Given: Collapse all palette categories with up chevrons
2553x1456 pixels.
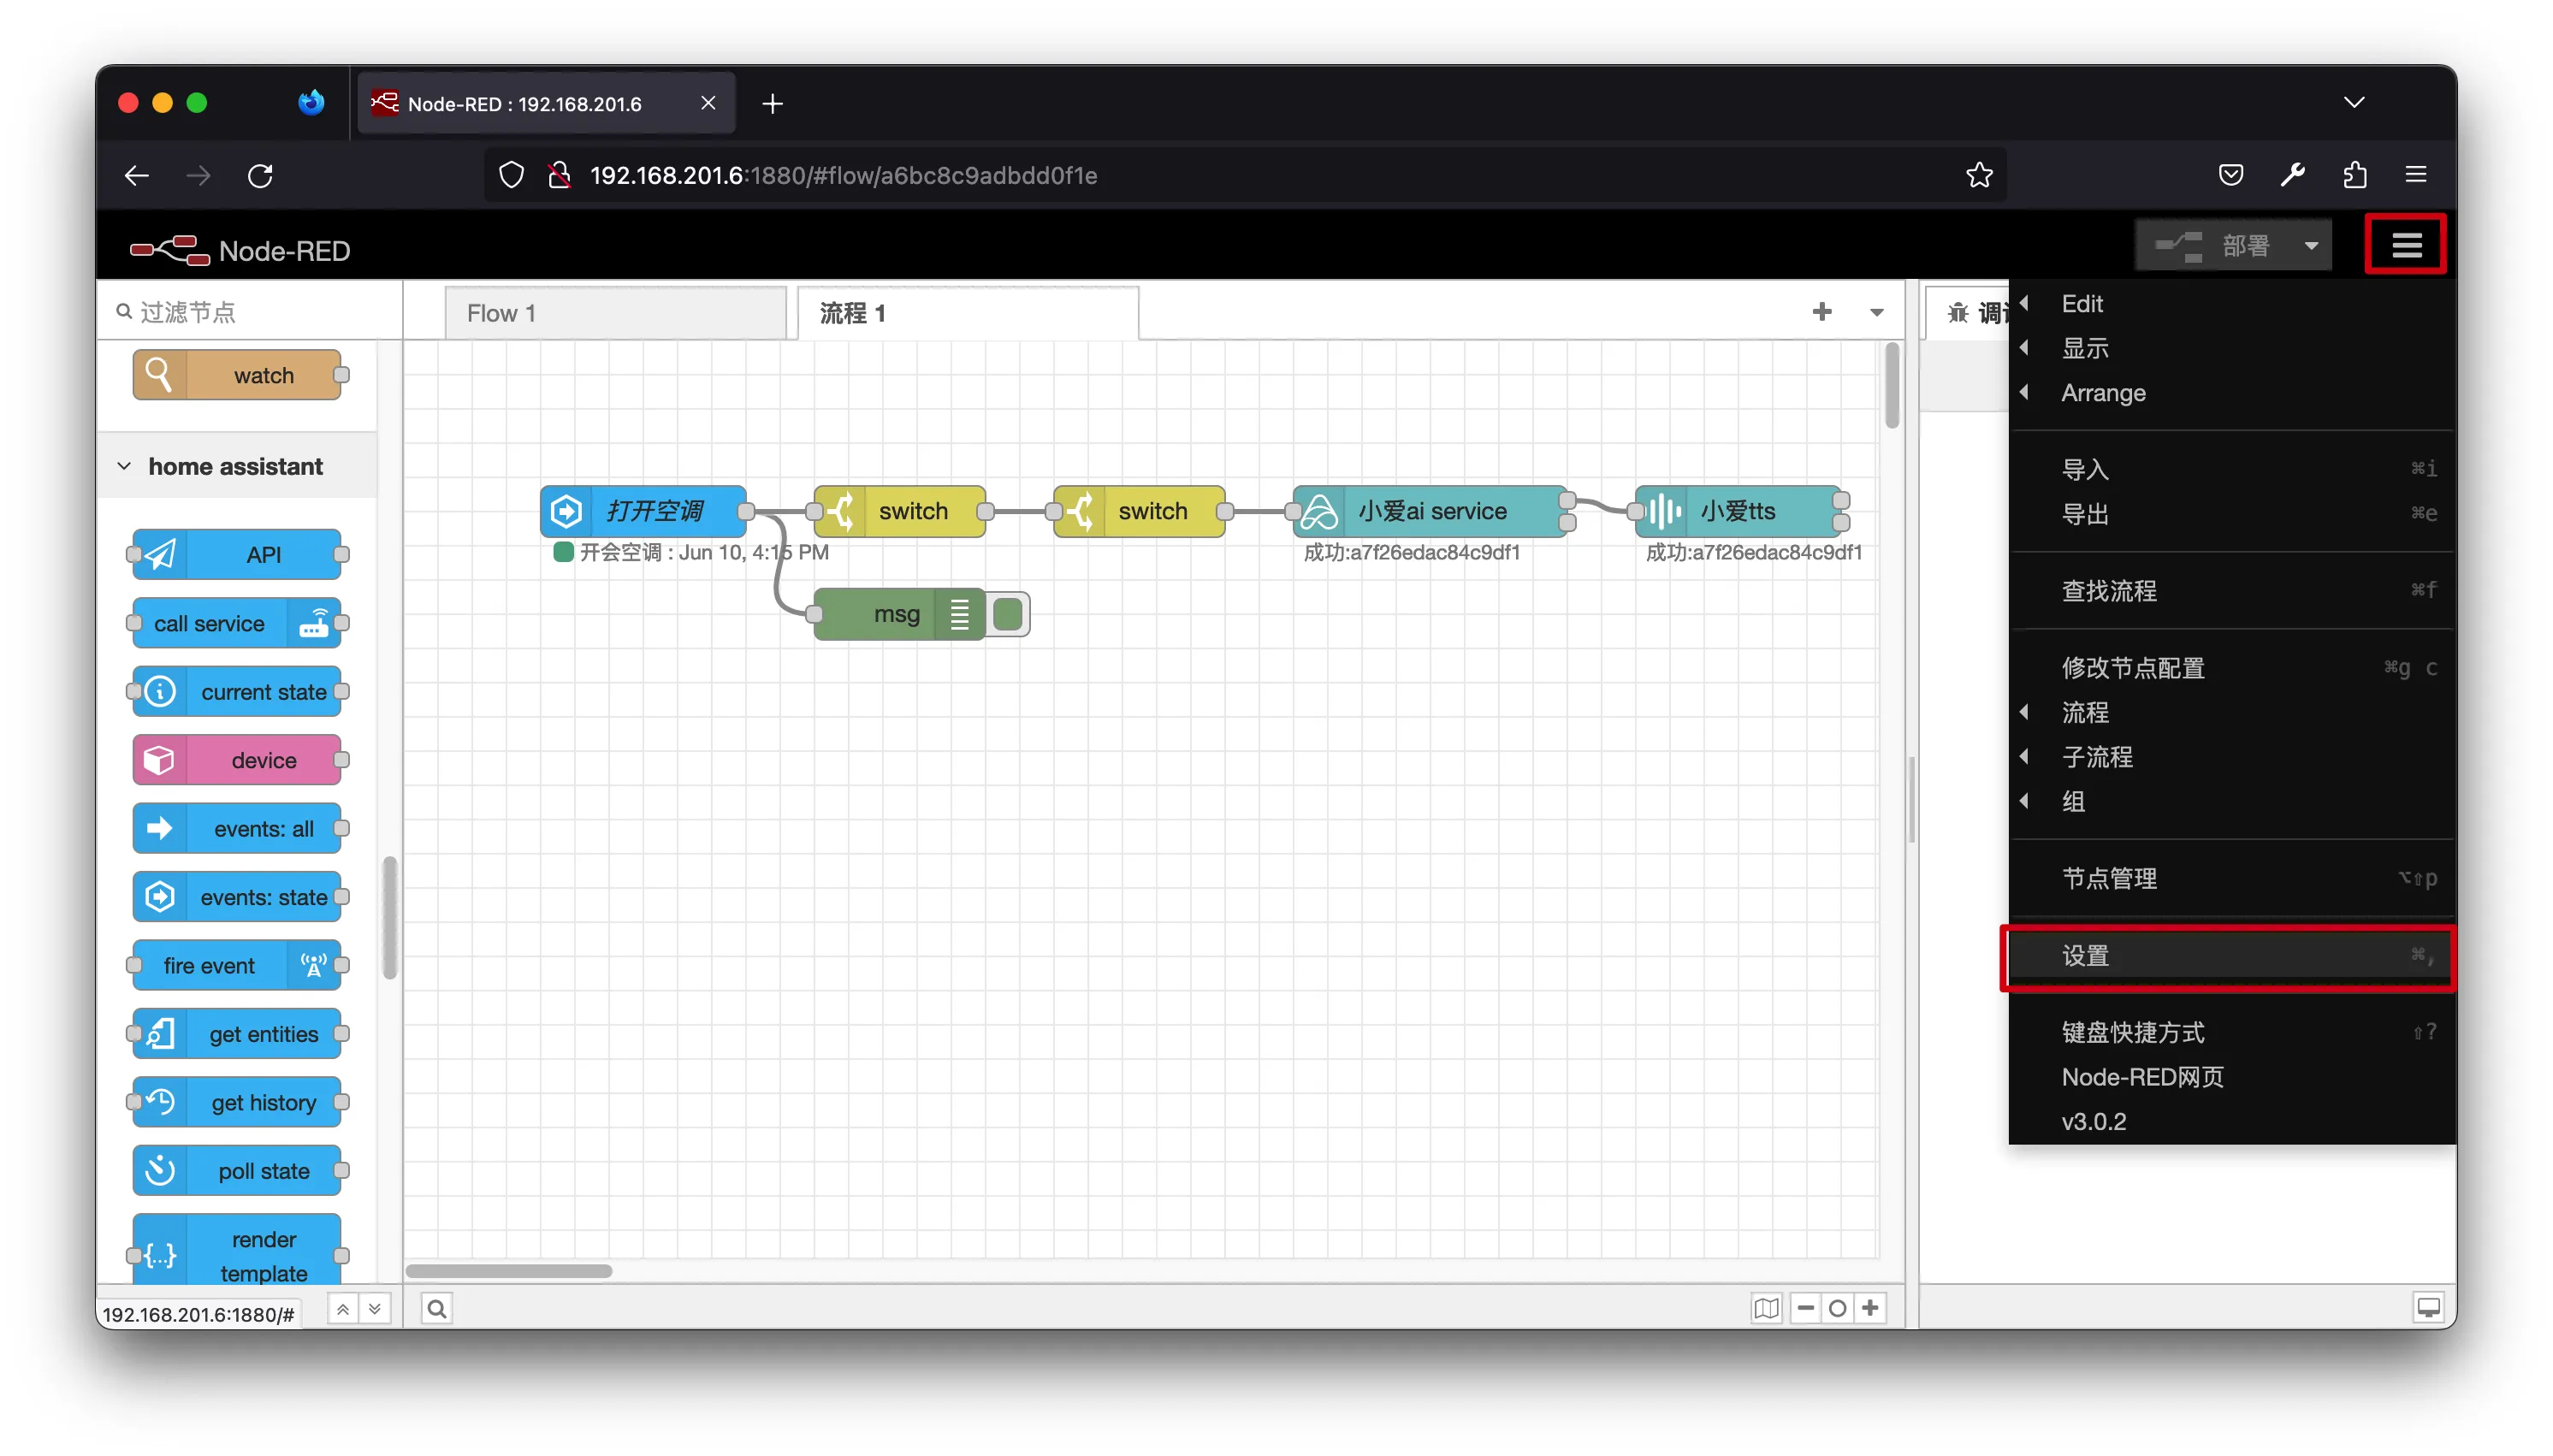Looking at the screenshot, I should [342, 1308].
